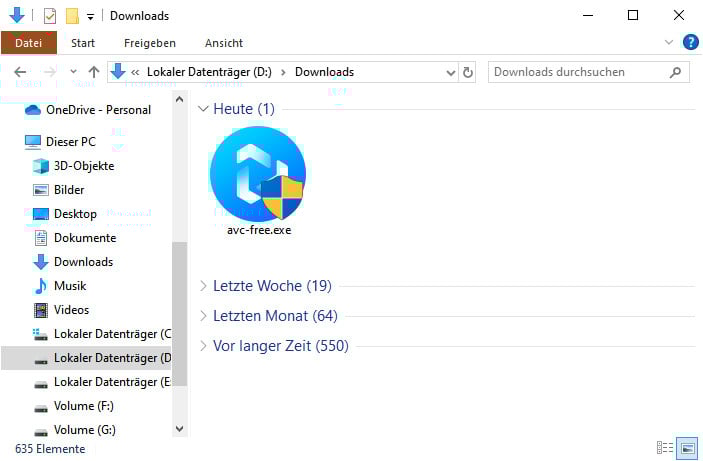Go up one folder level
Viewport: 703px width, 461px height.
click(94, 72)
